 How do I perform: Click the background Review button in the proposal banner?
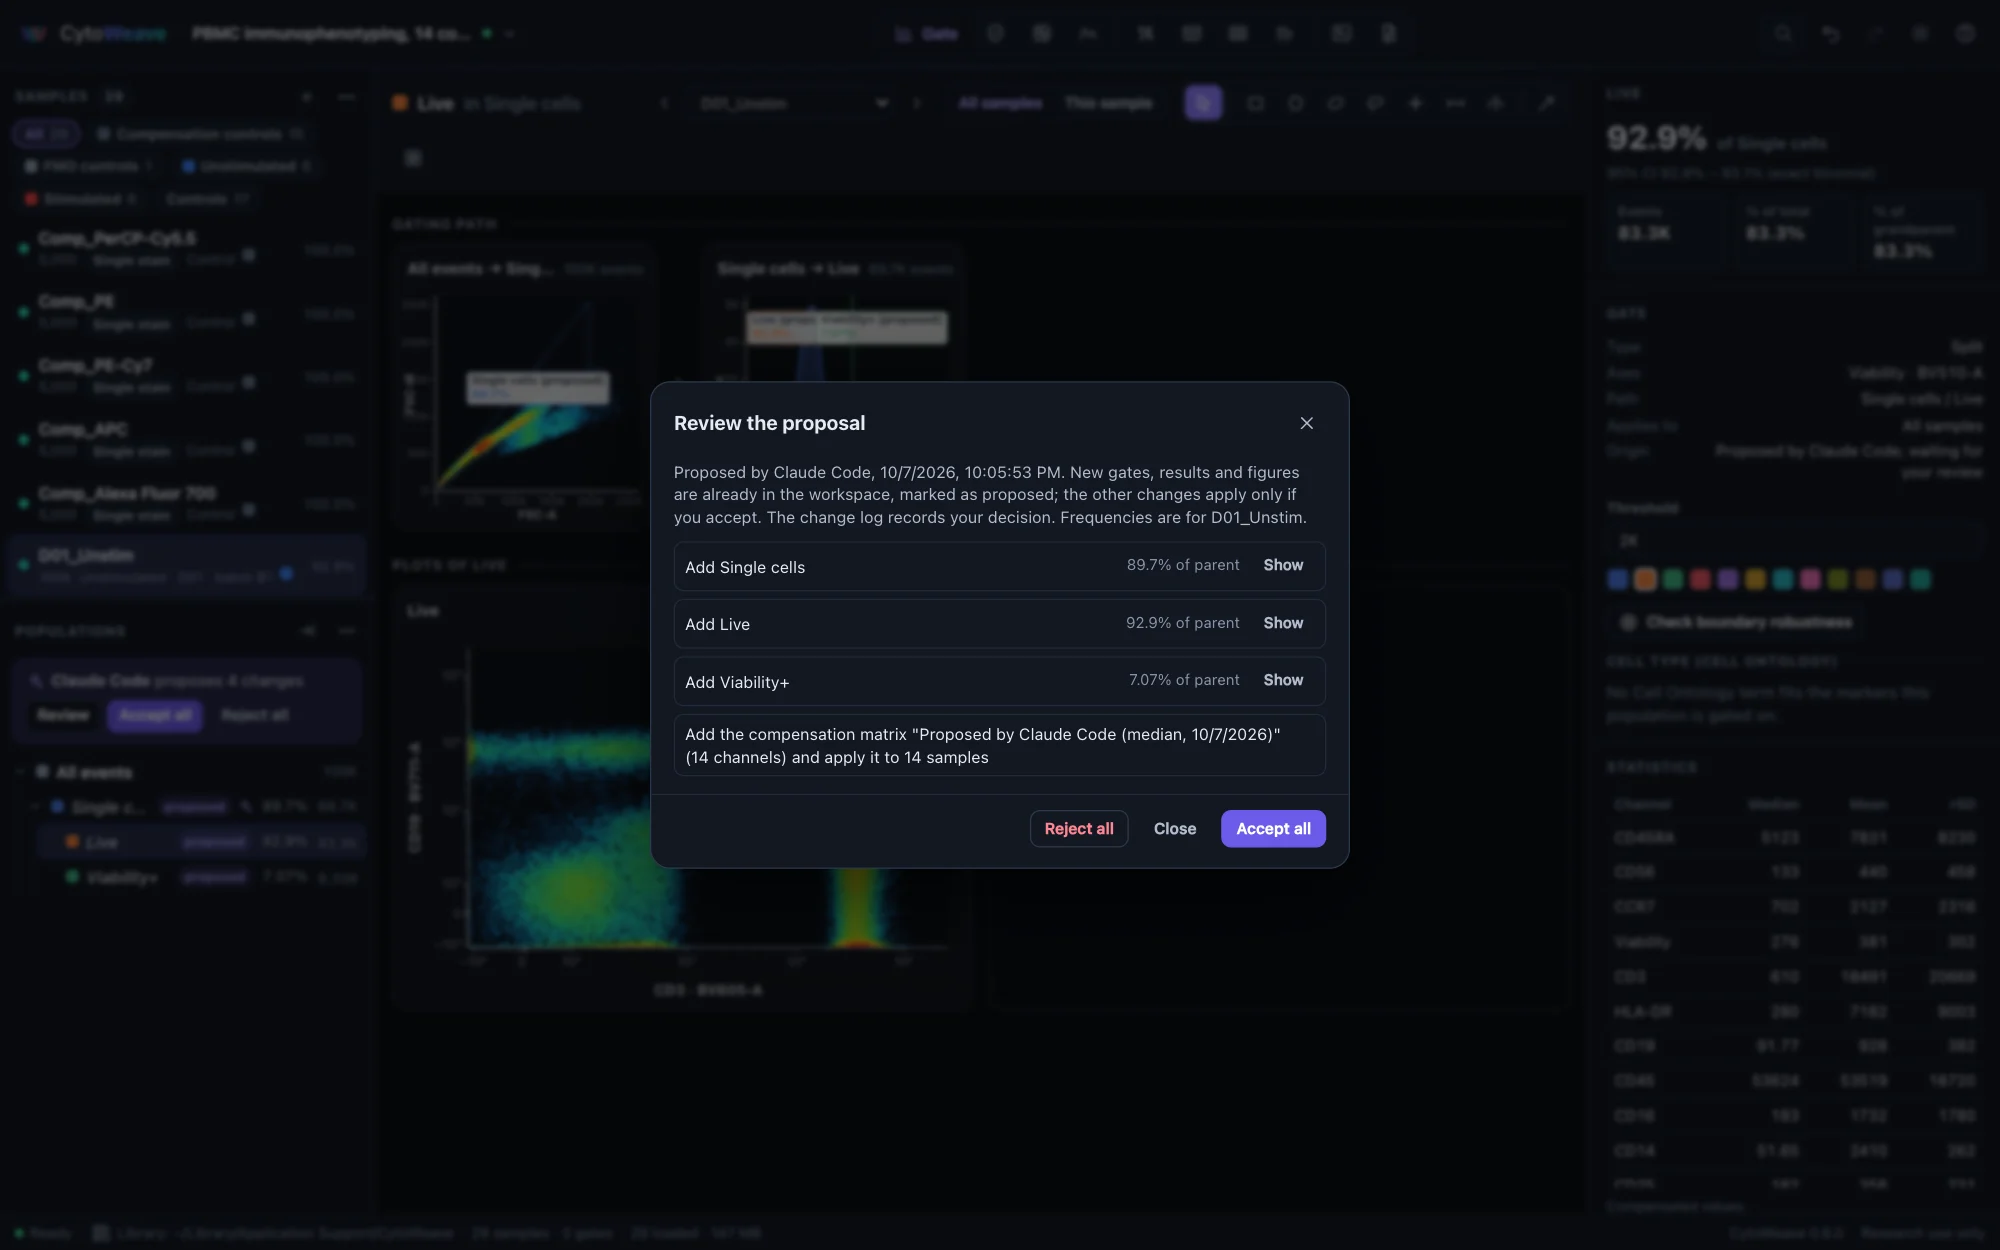coord(63,715)
